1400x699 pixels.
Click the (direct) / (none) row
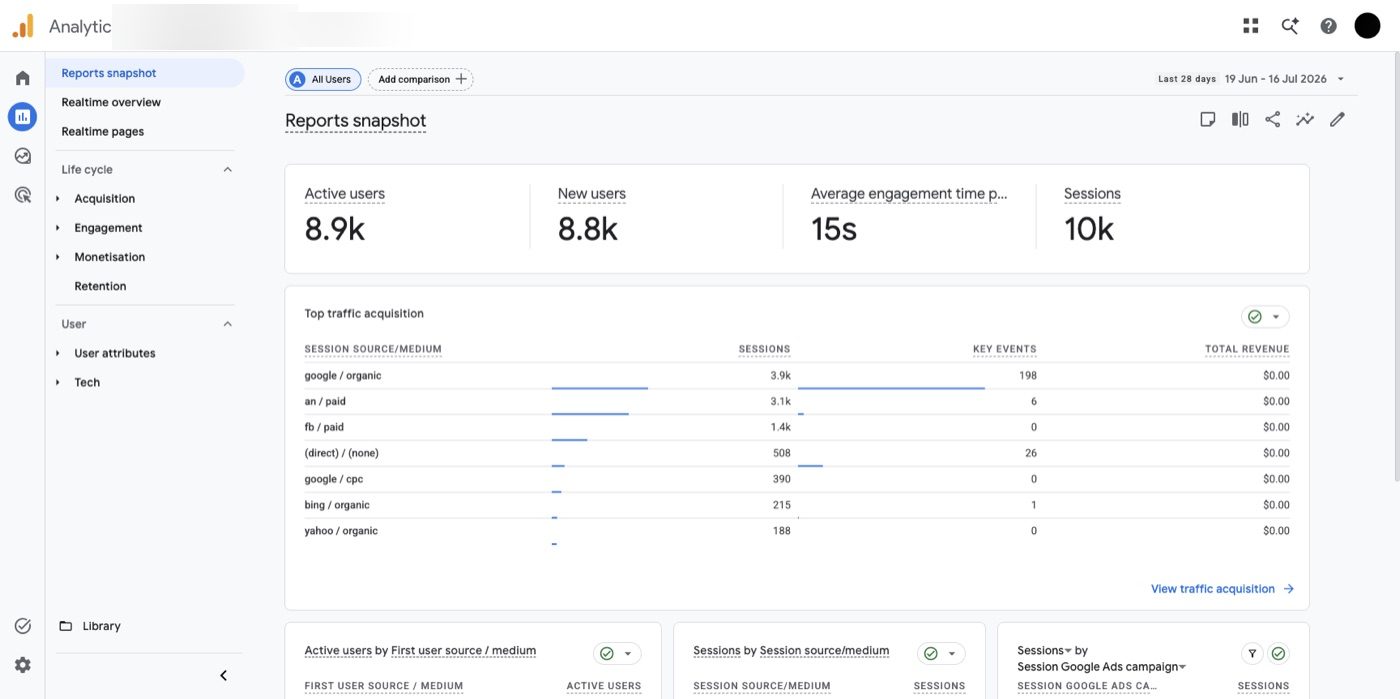[797, 454]
